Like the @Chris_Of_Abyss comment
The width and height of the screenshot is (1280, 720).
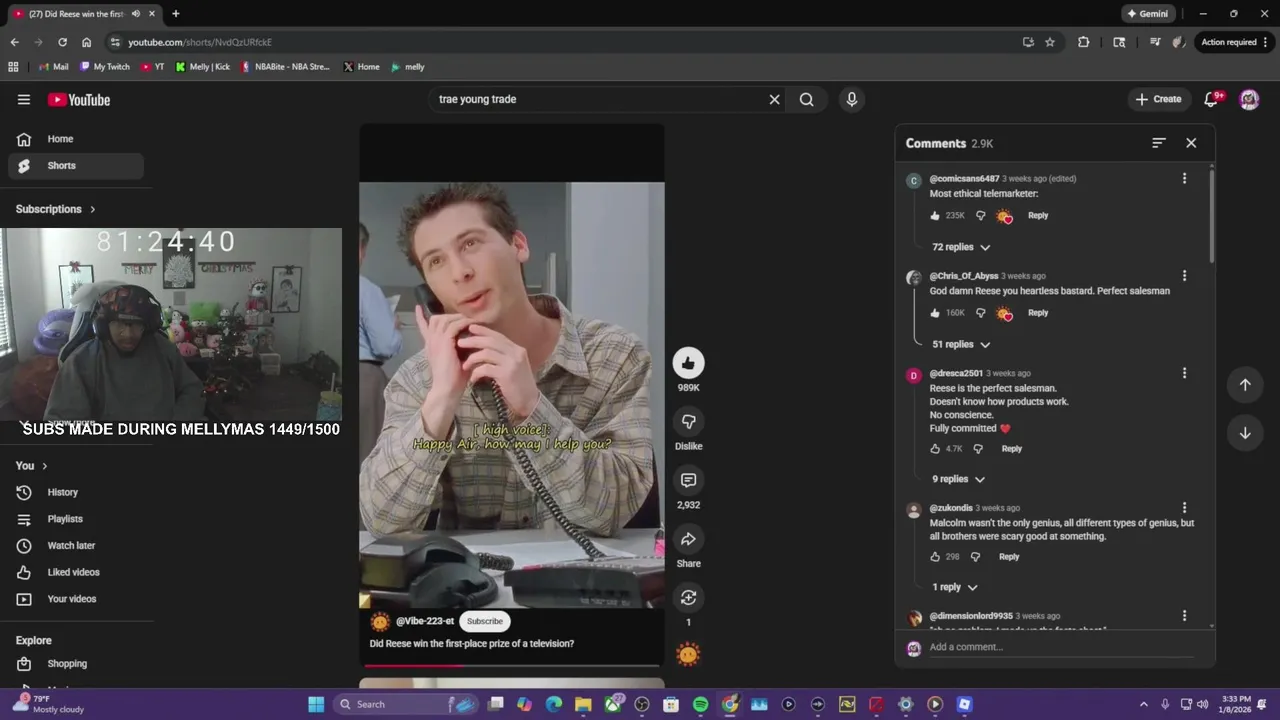click(935, 313)
